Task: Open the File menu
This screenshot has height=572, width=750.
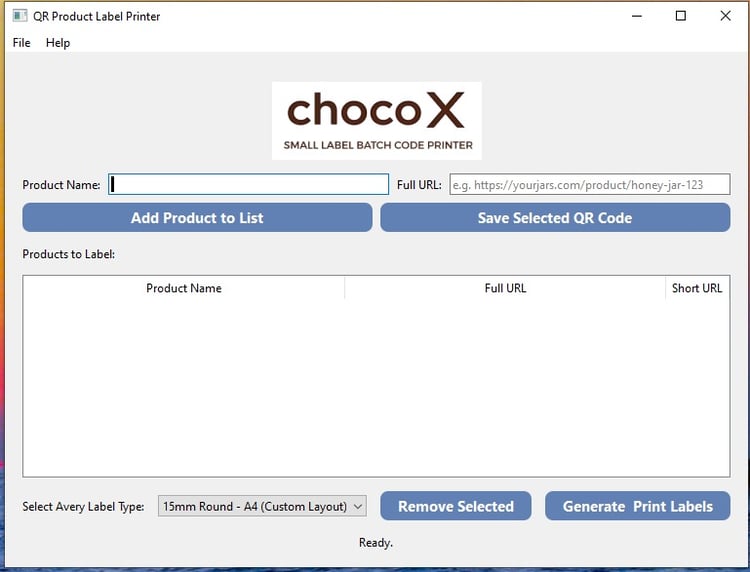Action: 22,43
